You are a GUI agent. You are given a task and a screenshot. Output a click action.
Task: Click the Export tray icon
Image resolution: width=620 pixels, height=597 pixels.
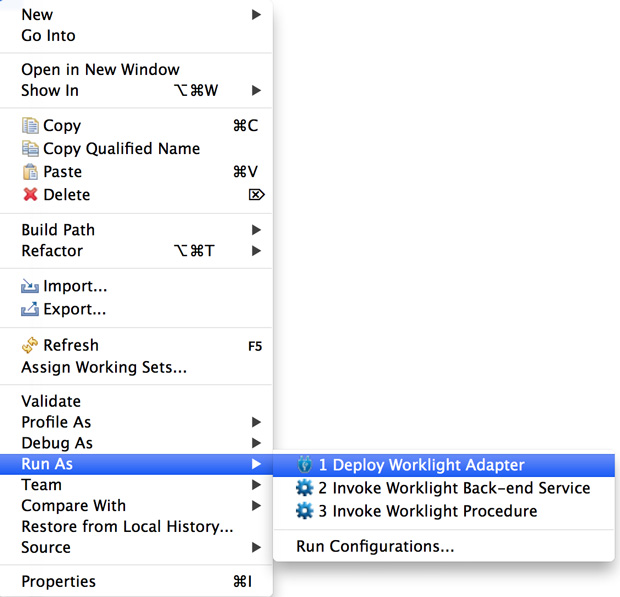point(30,309)
